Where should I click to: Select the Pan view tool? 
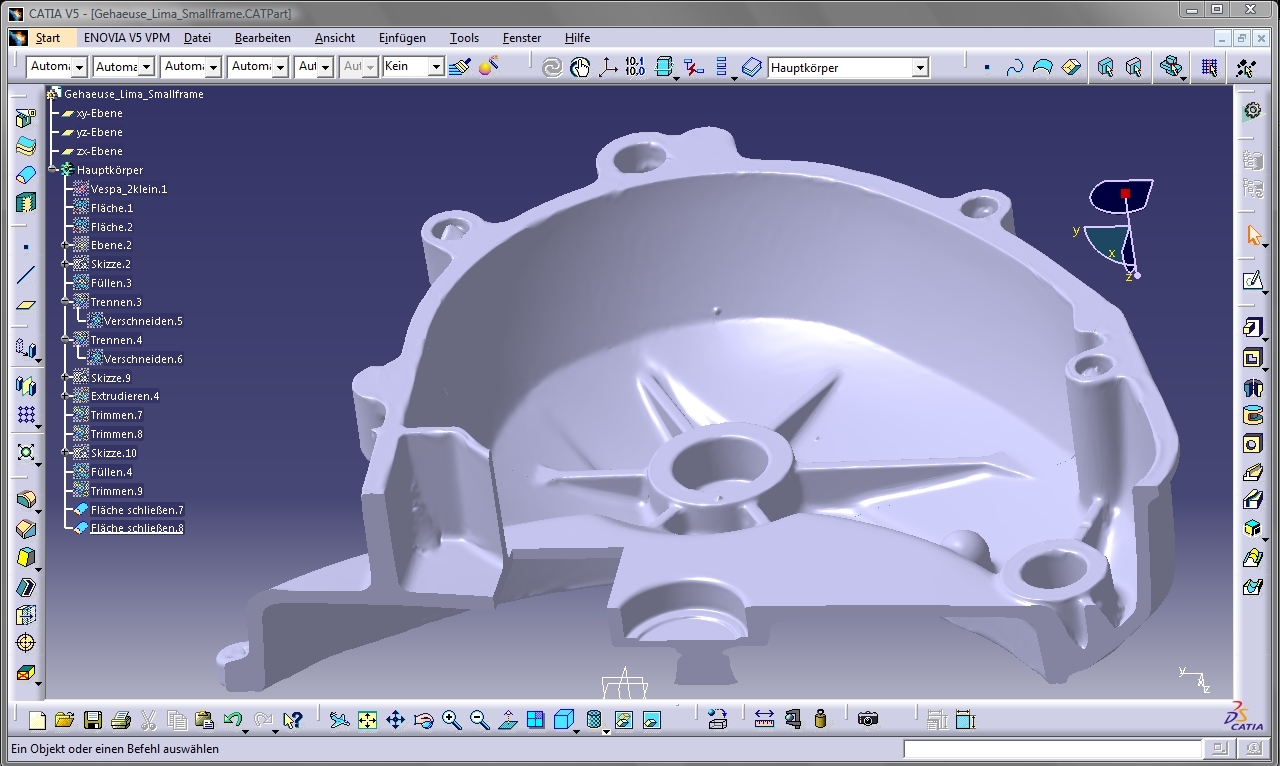click(x=395, y=720)
